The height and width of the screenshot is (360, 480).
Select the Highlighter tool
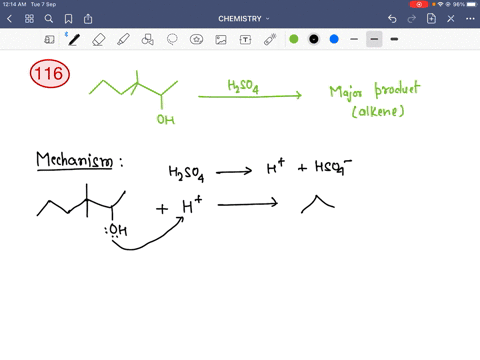(123, 40)
